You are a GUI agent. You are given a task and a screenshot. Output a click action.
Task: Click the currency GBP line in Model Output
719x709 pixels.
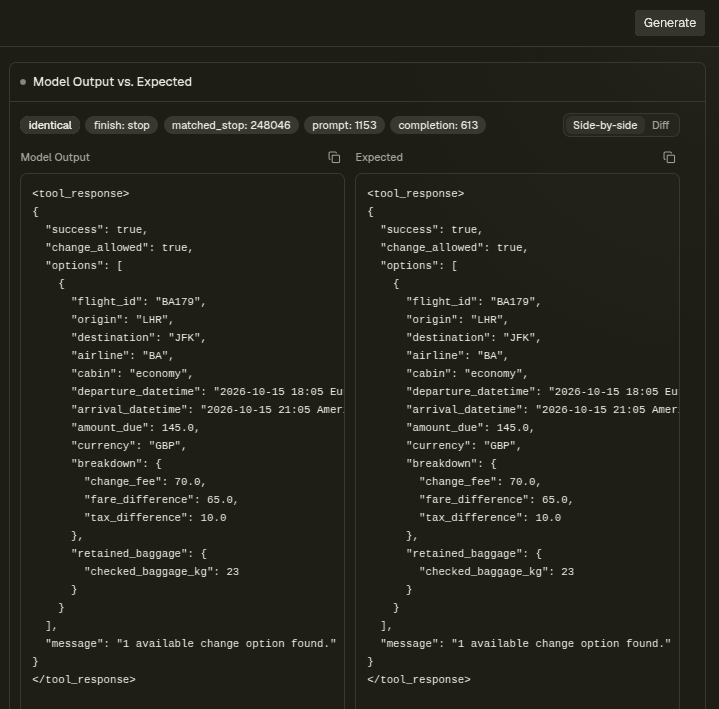click(128, 446)
